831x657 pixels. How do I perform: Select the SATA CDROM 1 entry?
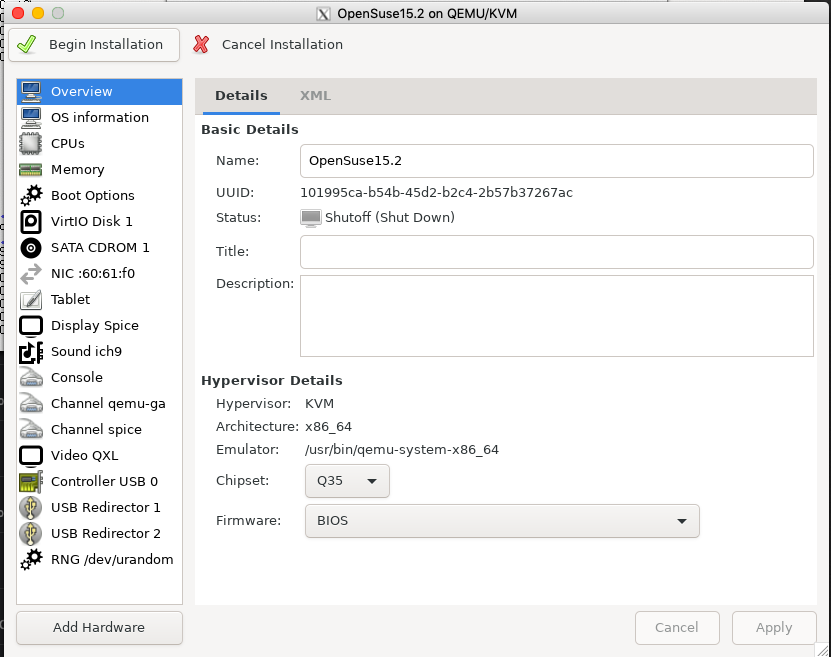coord(100,247)
